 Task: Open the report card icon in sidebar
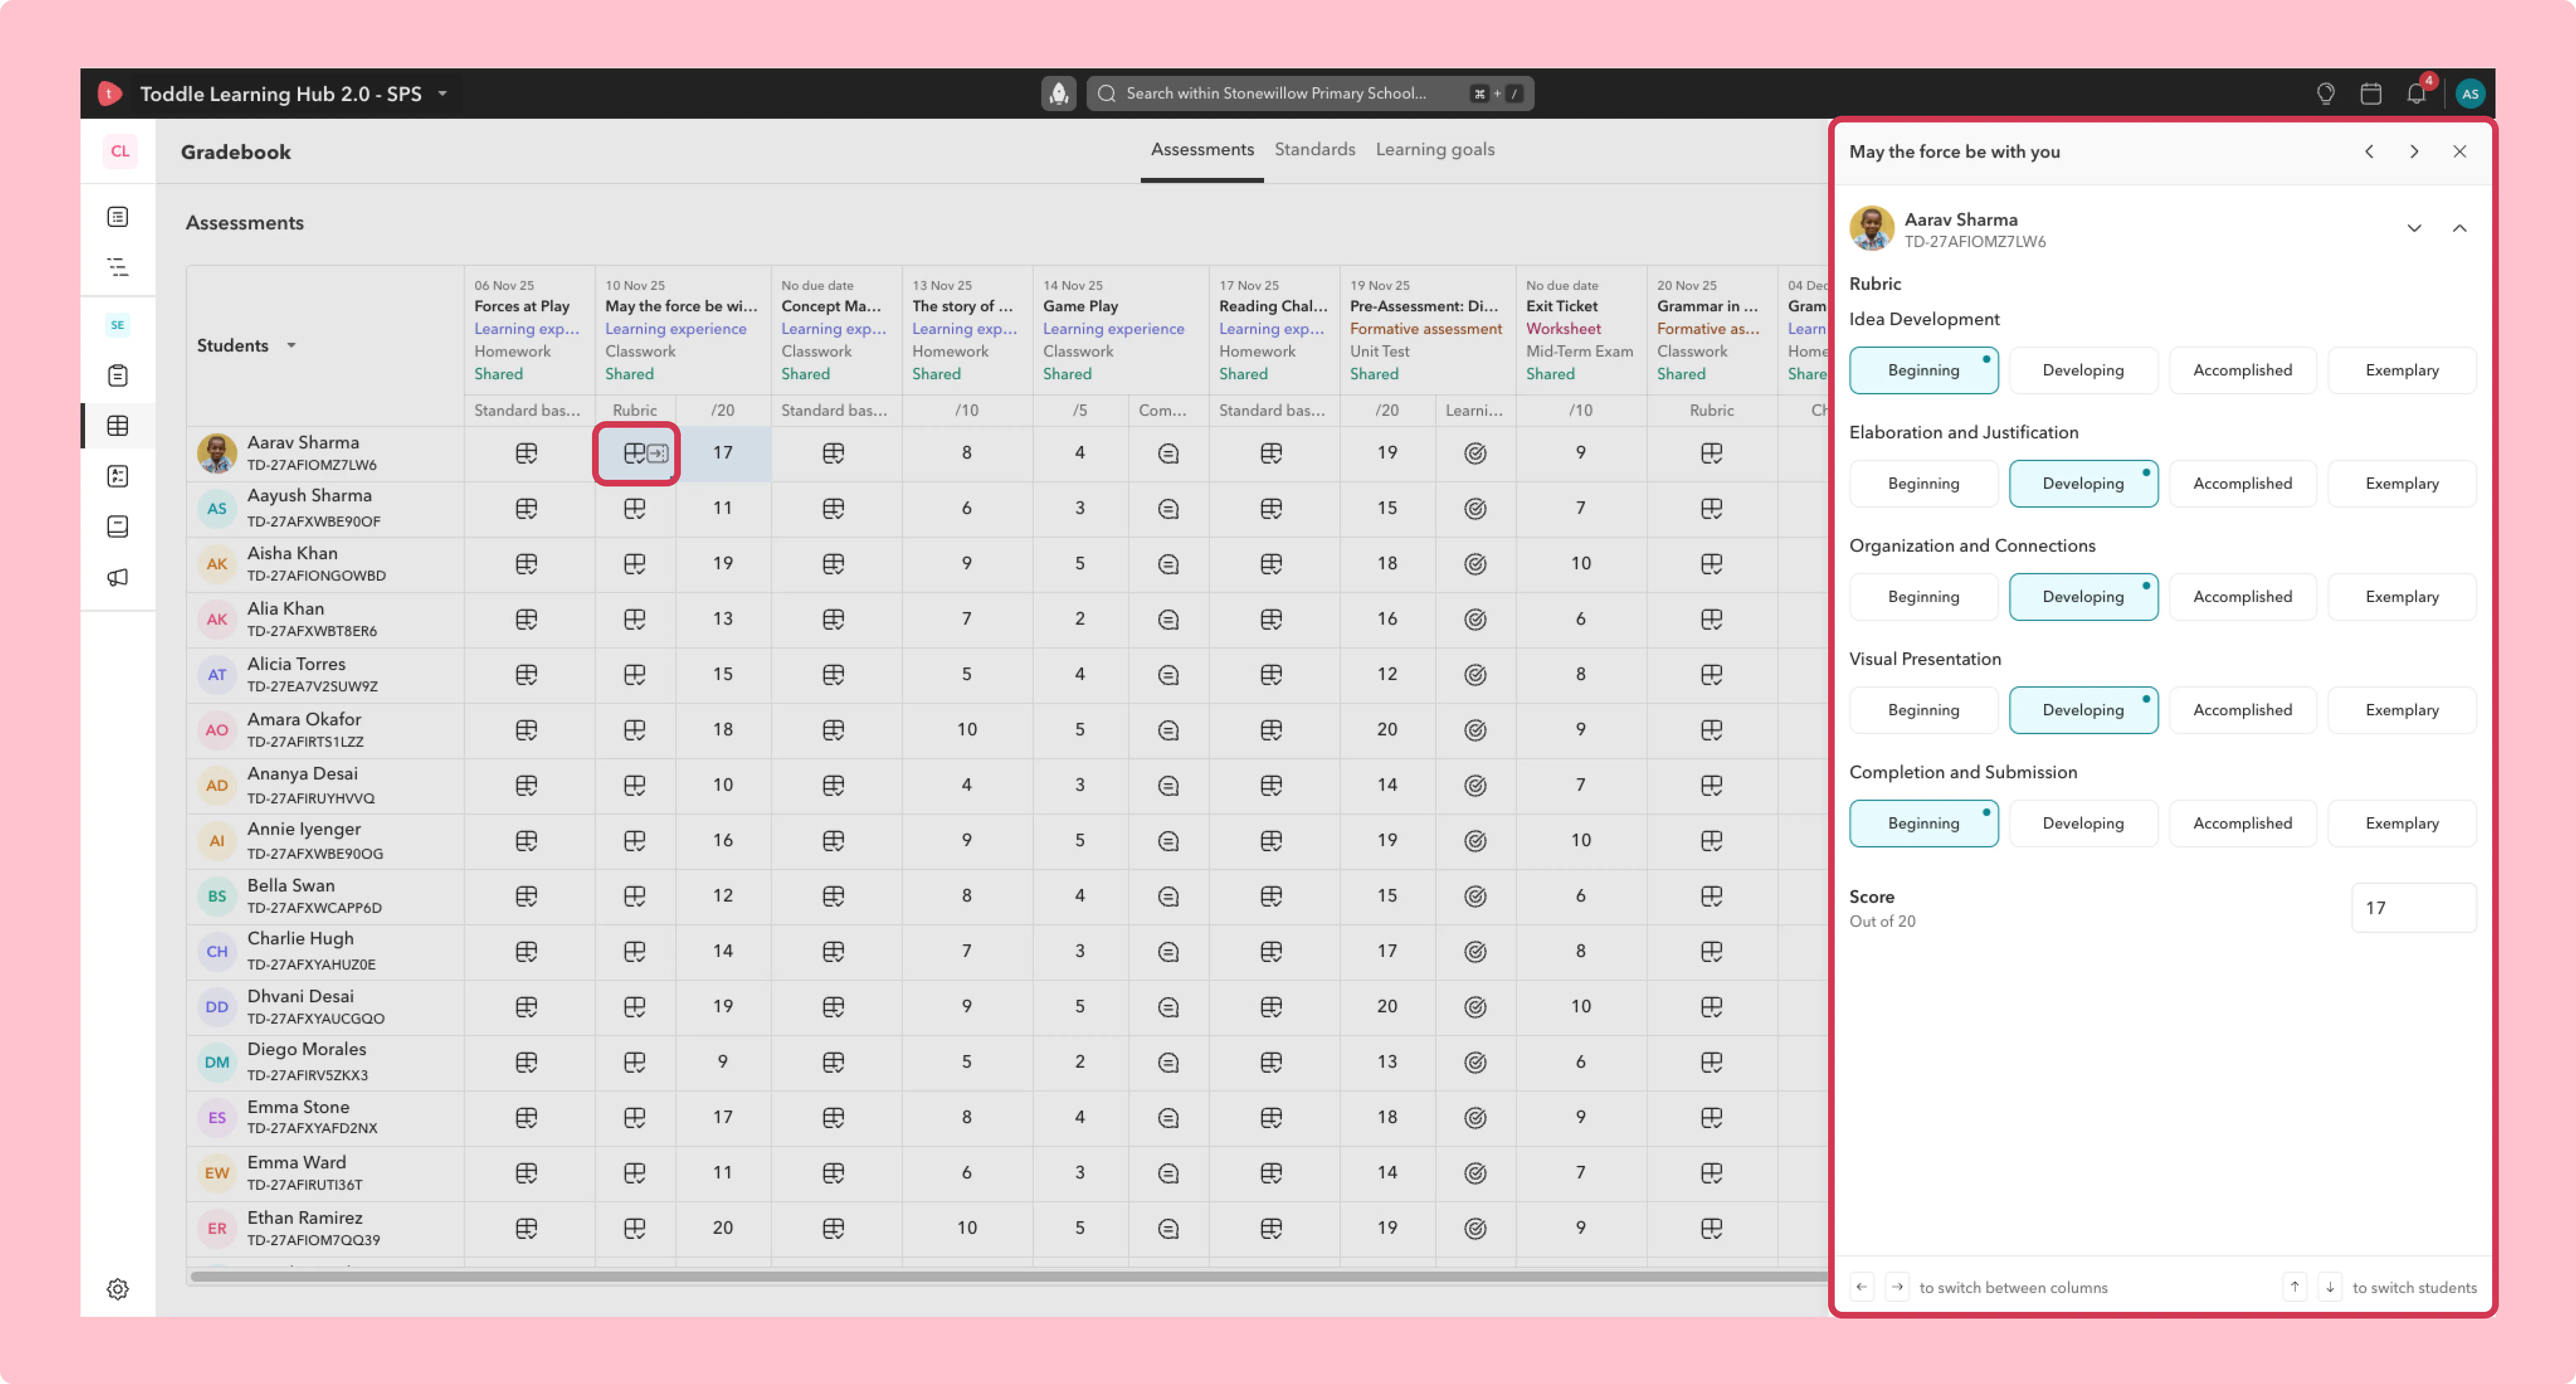point(118,527)
